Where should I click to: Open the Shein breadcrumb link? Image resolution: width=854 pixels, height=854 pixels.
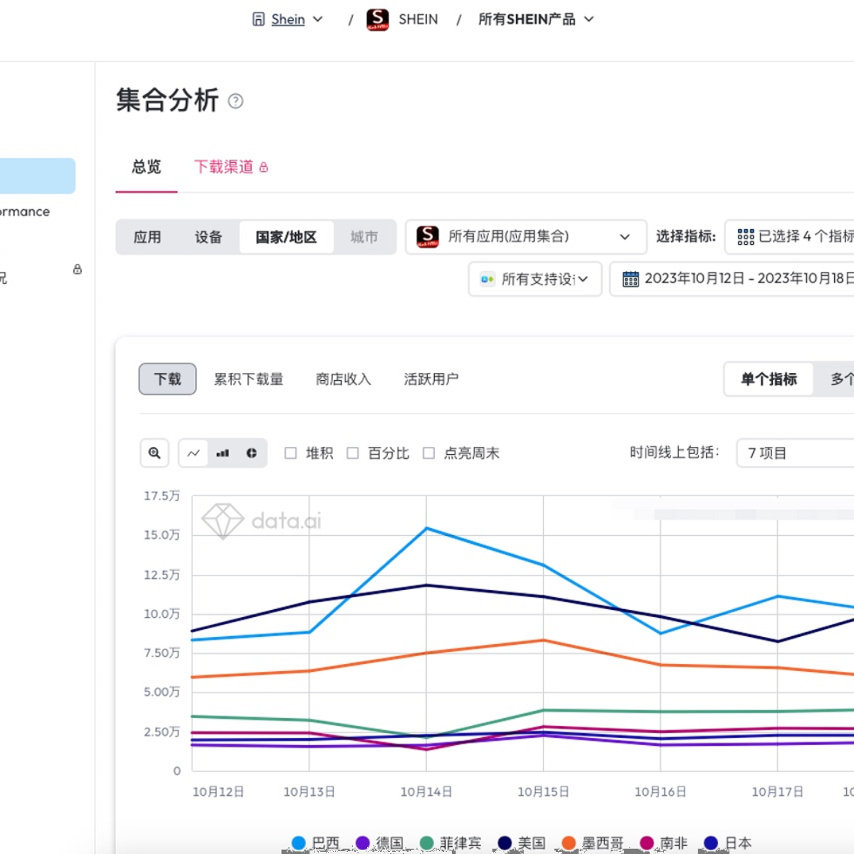288,19
